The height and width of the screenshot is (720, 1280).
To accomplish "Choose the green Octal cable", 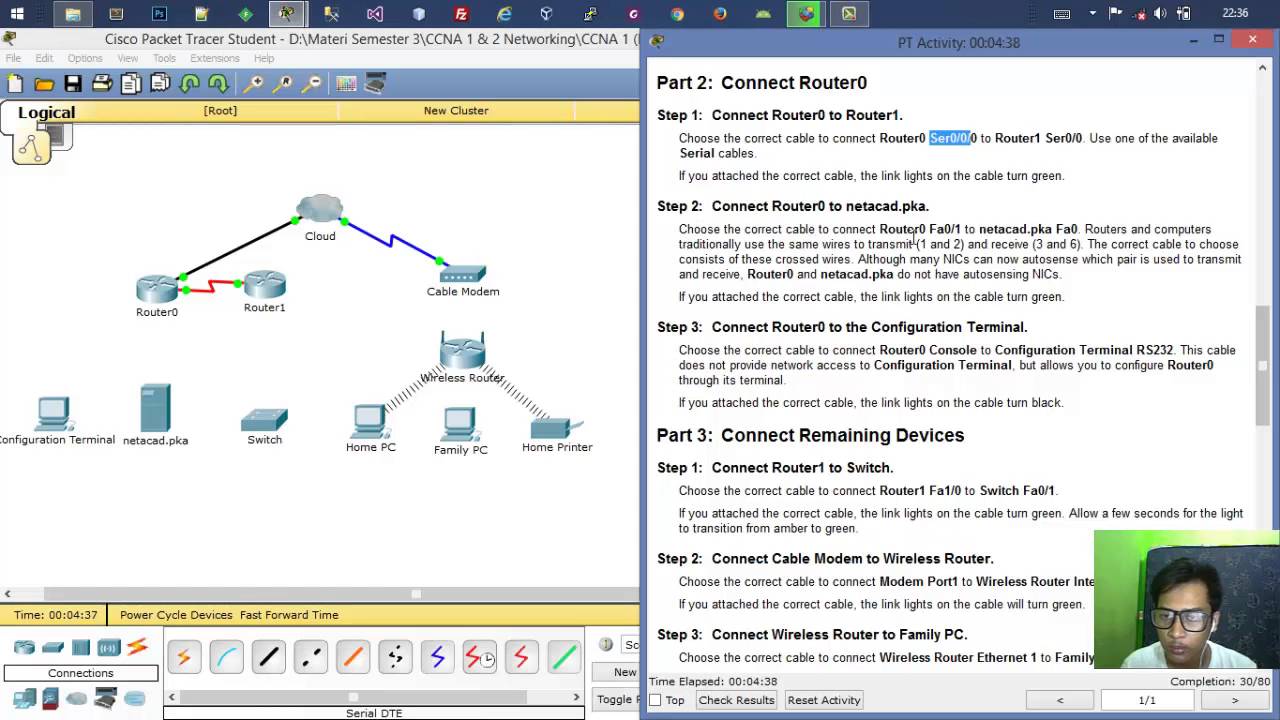I will pos(563,657).
